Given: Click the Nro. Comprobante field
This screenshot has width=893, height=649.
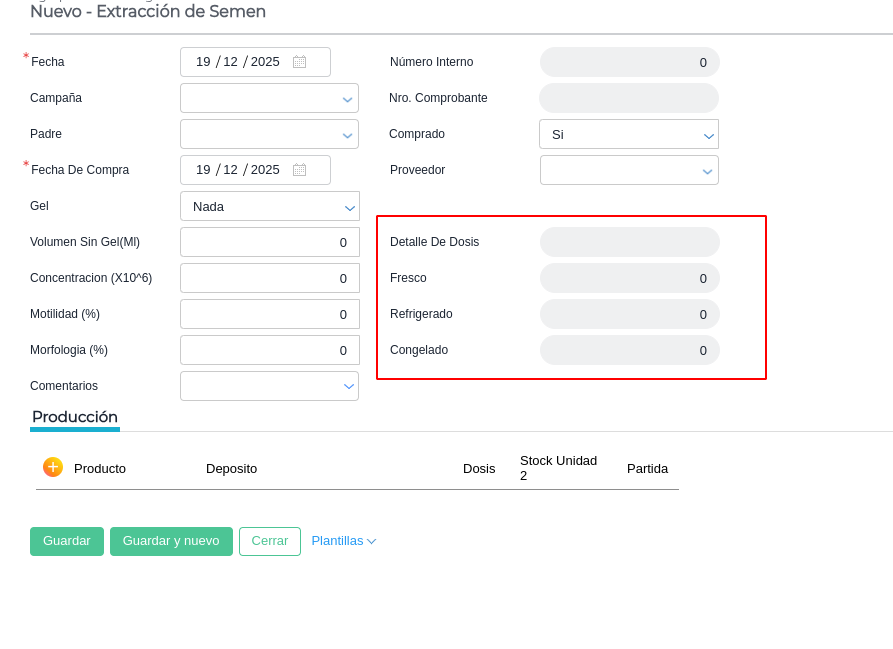Looking at the screenshot, I should pyautogui.click(x=628, y=98).
